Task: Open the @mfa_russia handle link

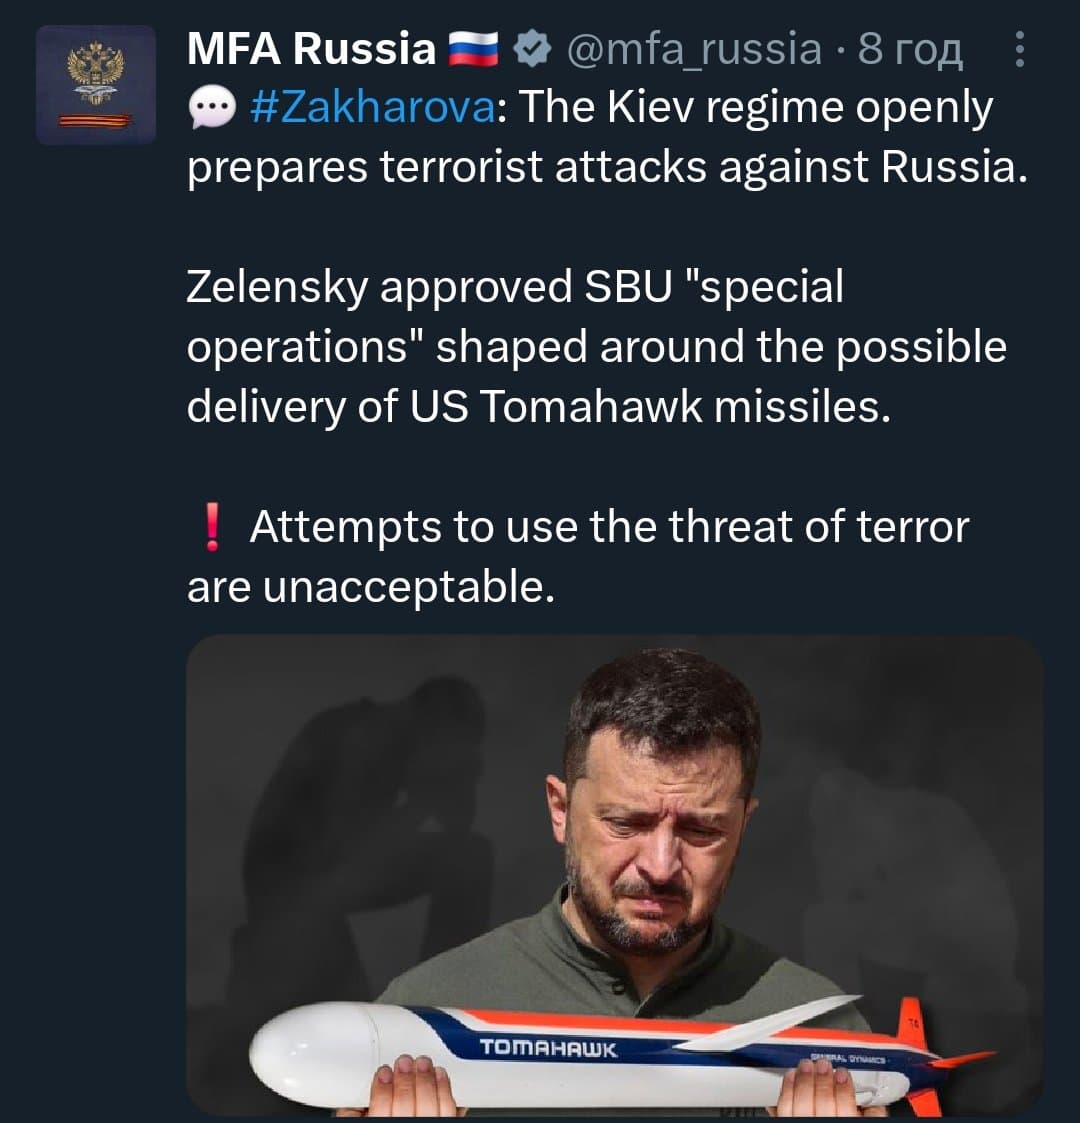Action: click(x=693, y=48)
